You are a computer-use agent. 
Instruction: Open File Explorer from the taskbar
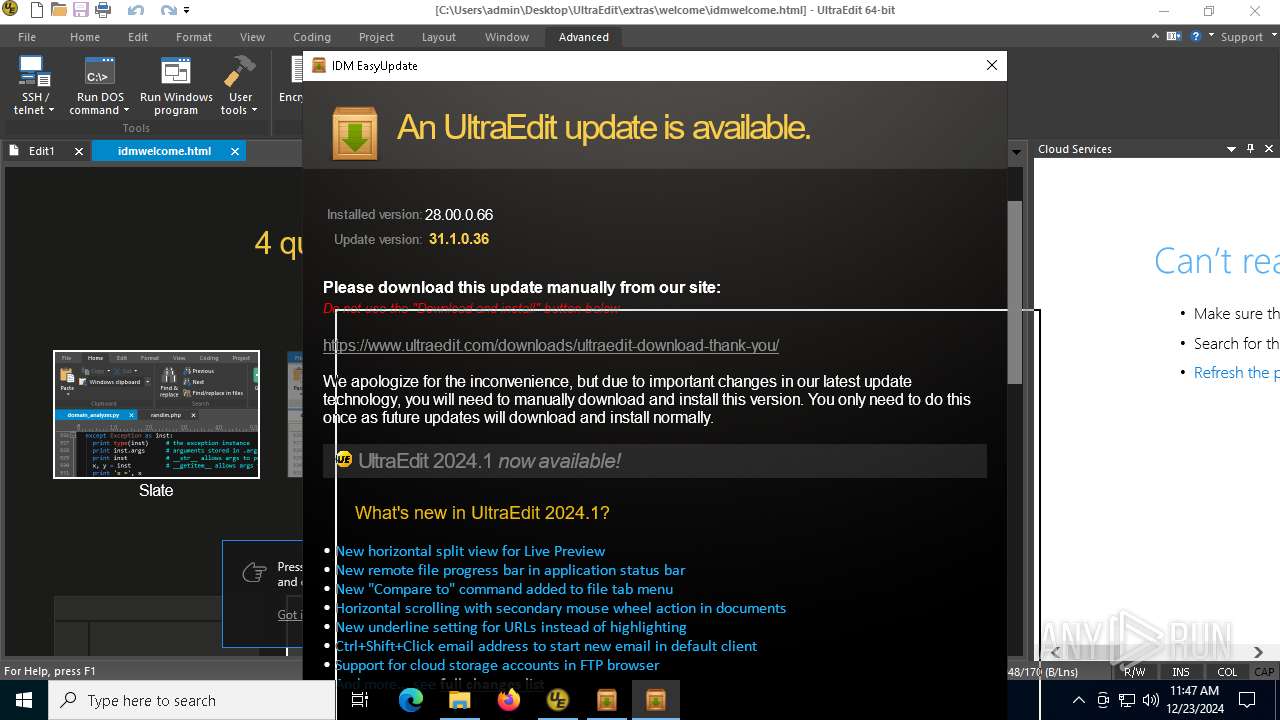click(460, 700)
